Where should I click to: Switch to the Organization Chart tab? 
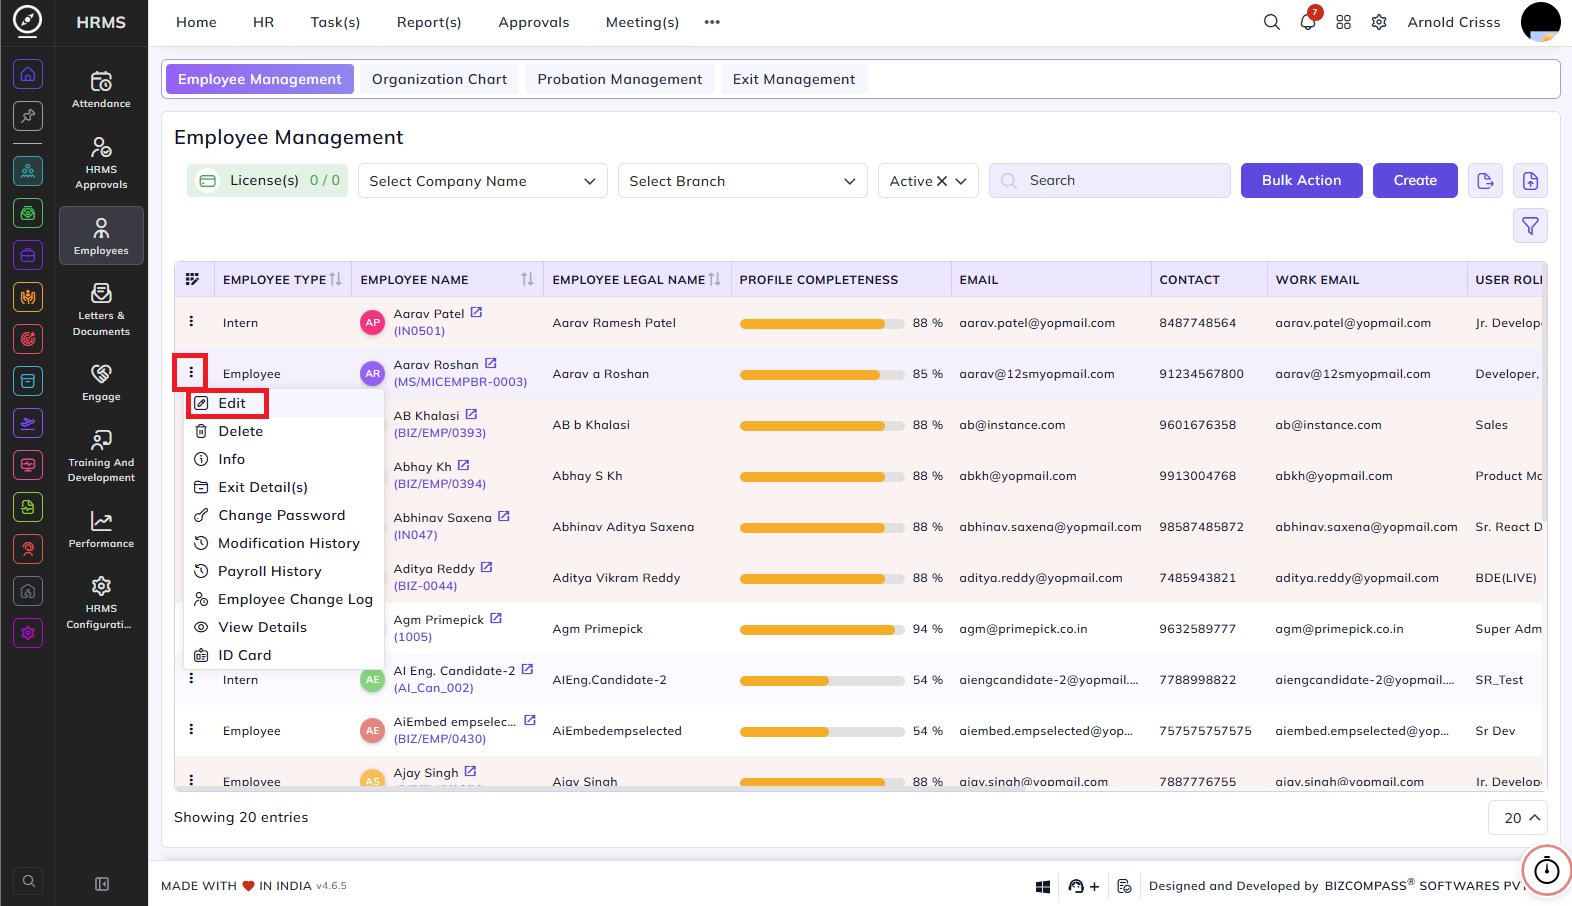point(439,79)
